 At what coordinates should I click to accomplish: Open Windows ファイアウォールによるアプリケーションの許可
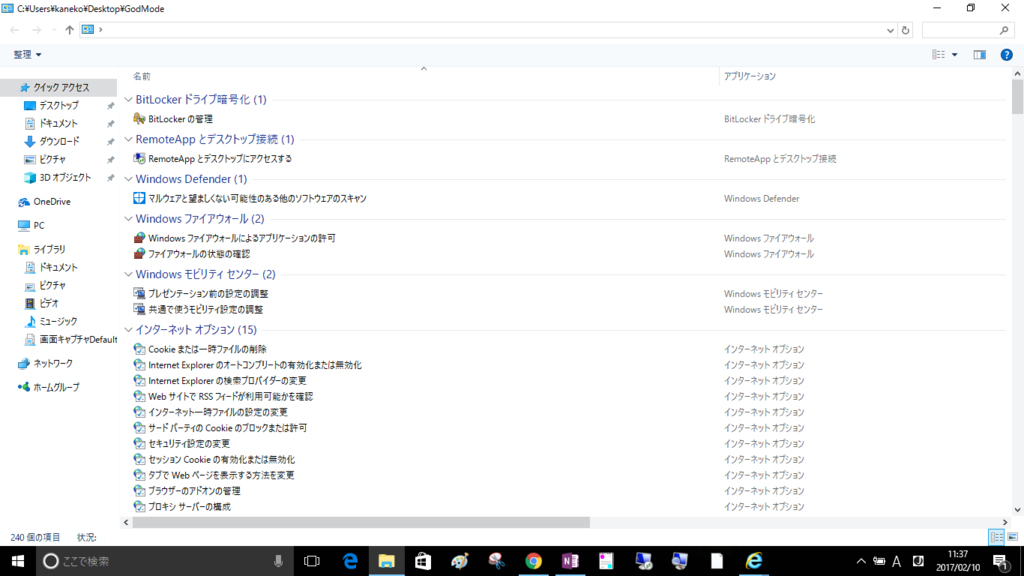(x=242, y=238)
